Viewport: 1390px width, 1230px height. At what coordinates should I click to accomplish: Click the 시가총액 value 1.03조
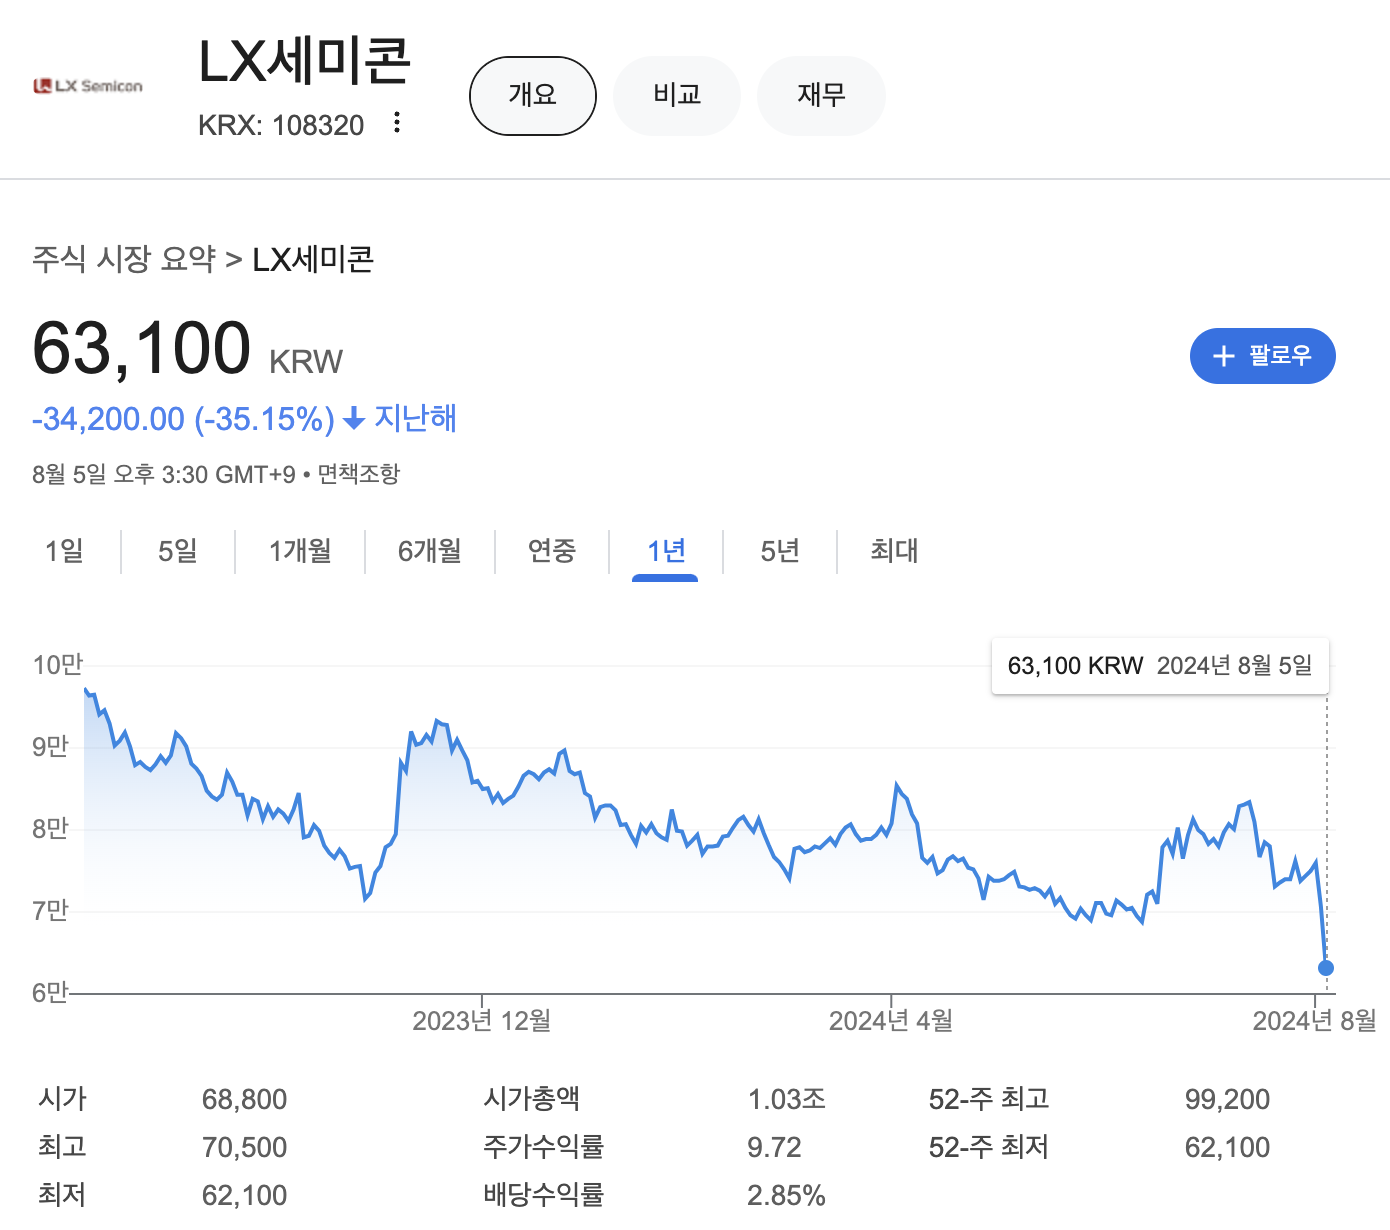click(787, 1100)
